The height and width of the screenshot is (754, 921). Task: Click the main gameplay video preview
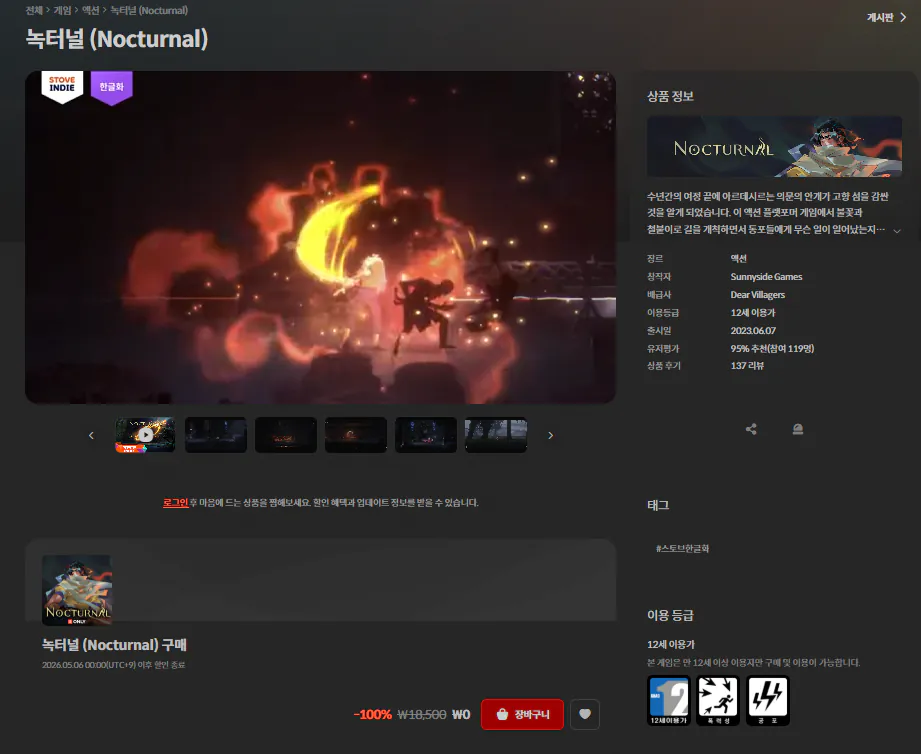(321, 237)
